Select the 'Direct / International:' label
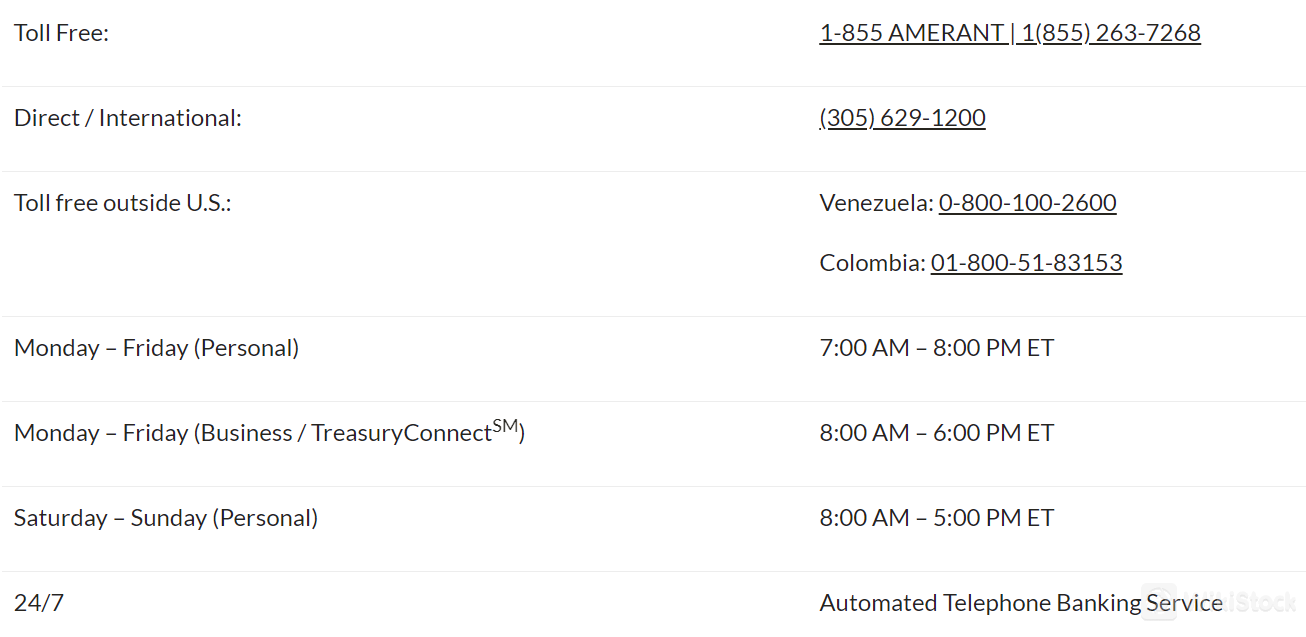Viewport: 1306px width, 637px height. (128, 118)
